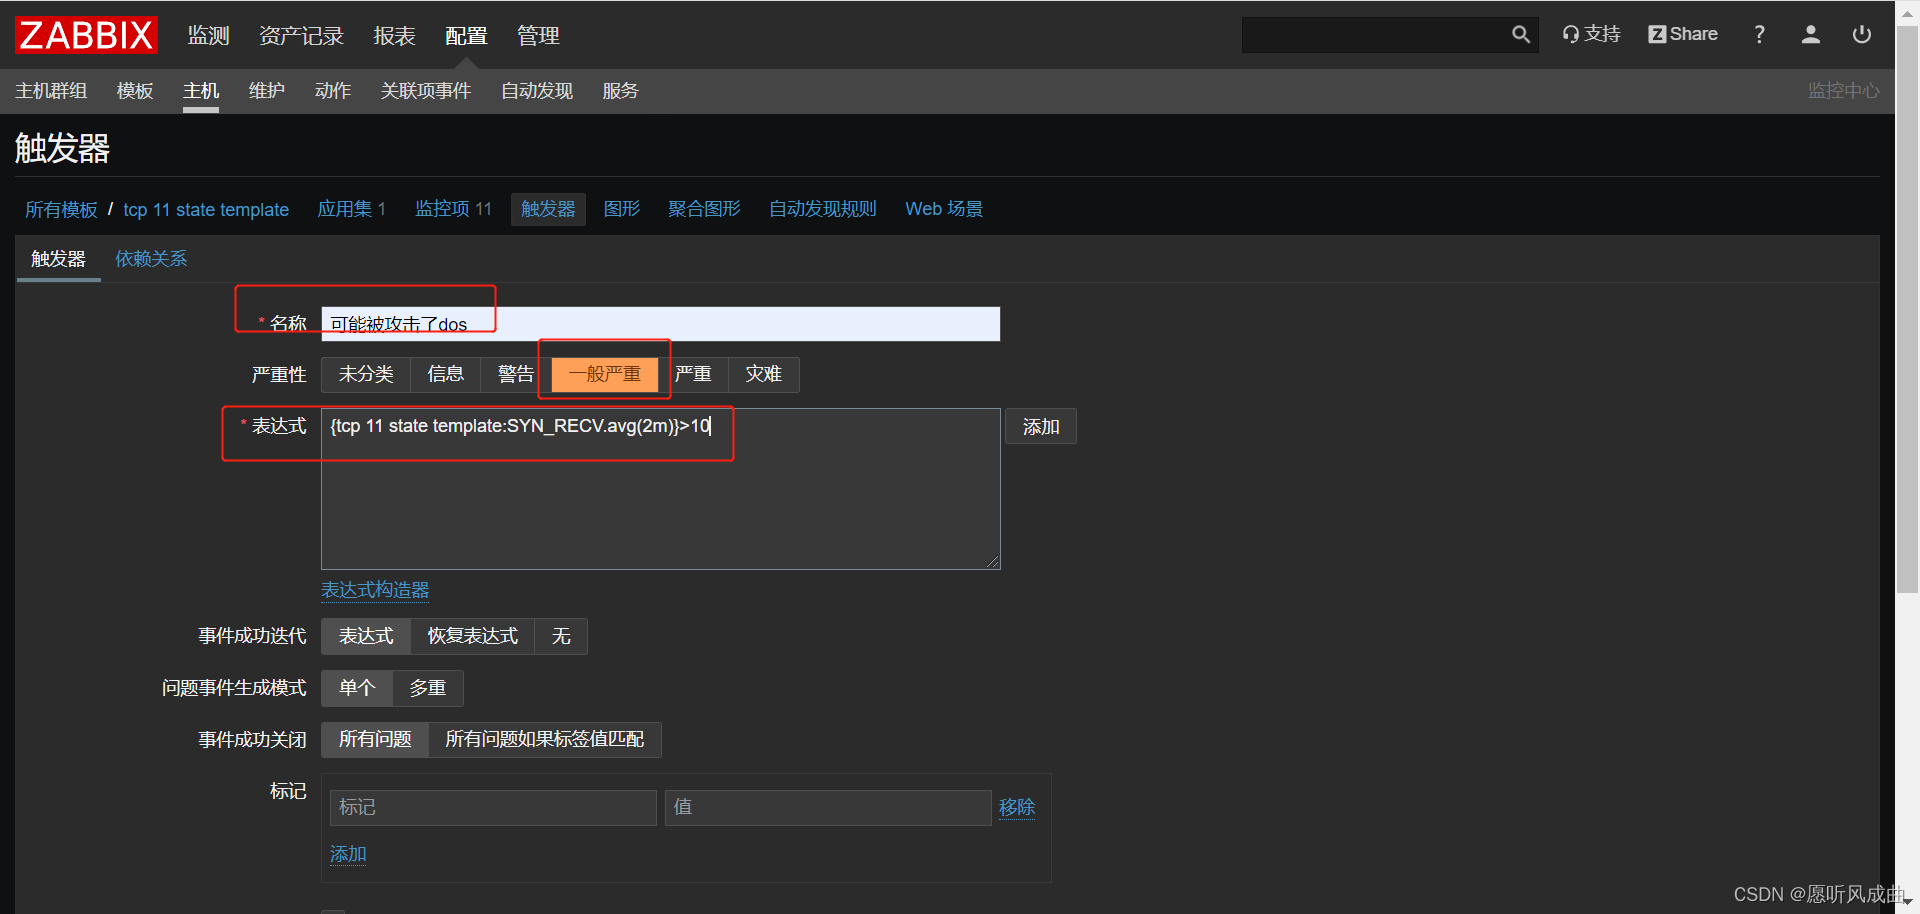Click the 值 tag value field
The image size is (1920, 914).
pos(828,808)
